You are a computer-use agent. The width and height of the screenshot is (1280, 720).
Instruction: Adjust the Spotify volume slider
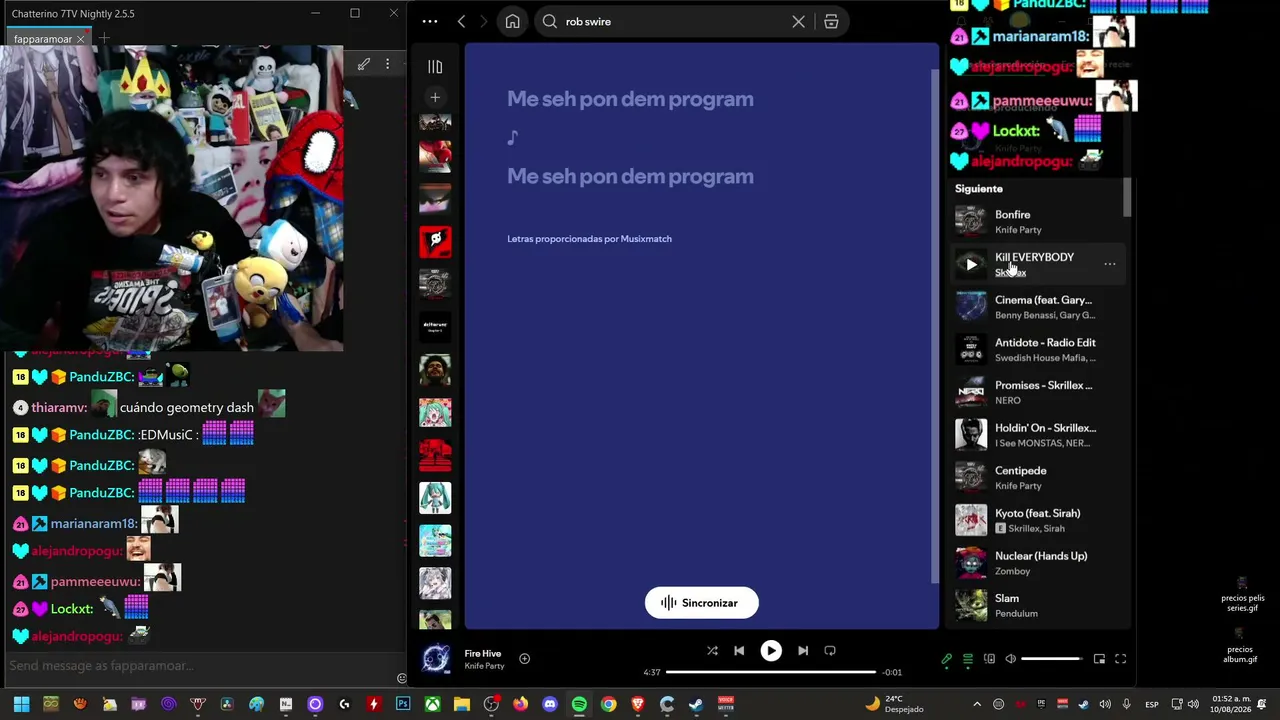1051,659
